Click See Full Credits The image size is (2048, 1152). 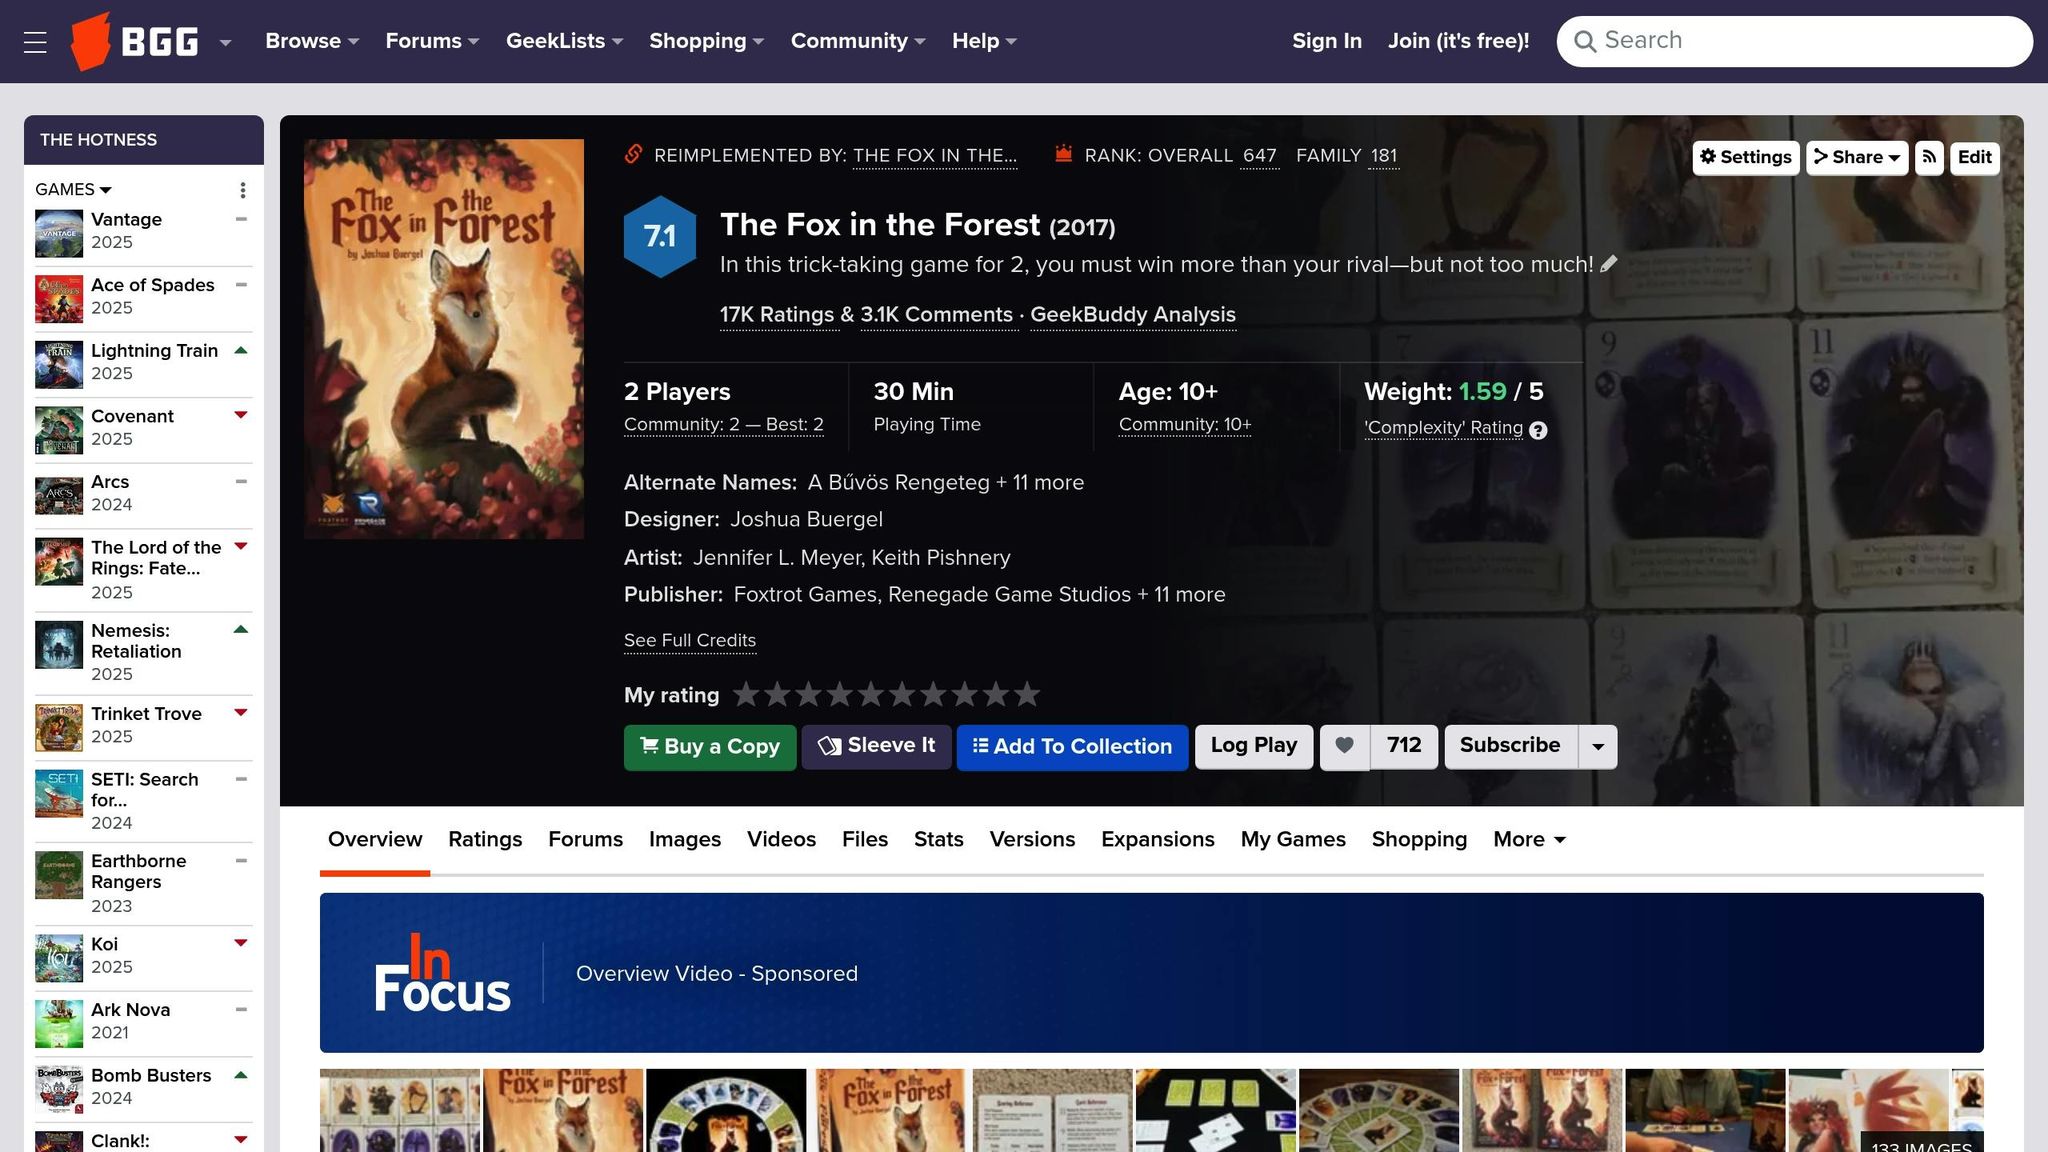point(690,640)
